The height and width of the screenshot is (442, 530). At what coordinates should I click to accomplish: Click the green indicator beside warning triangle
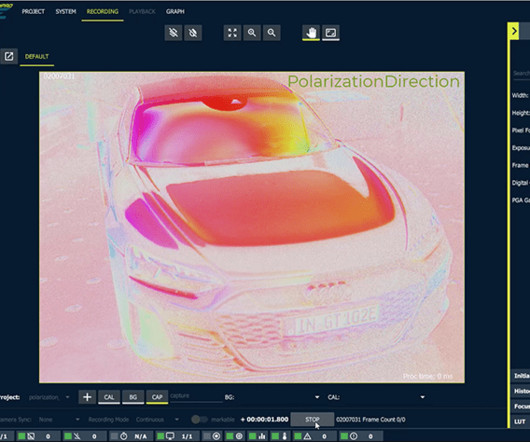point(298,436)
